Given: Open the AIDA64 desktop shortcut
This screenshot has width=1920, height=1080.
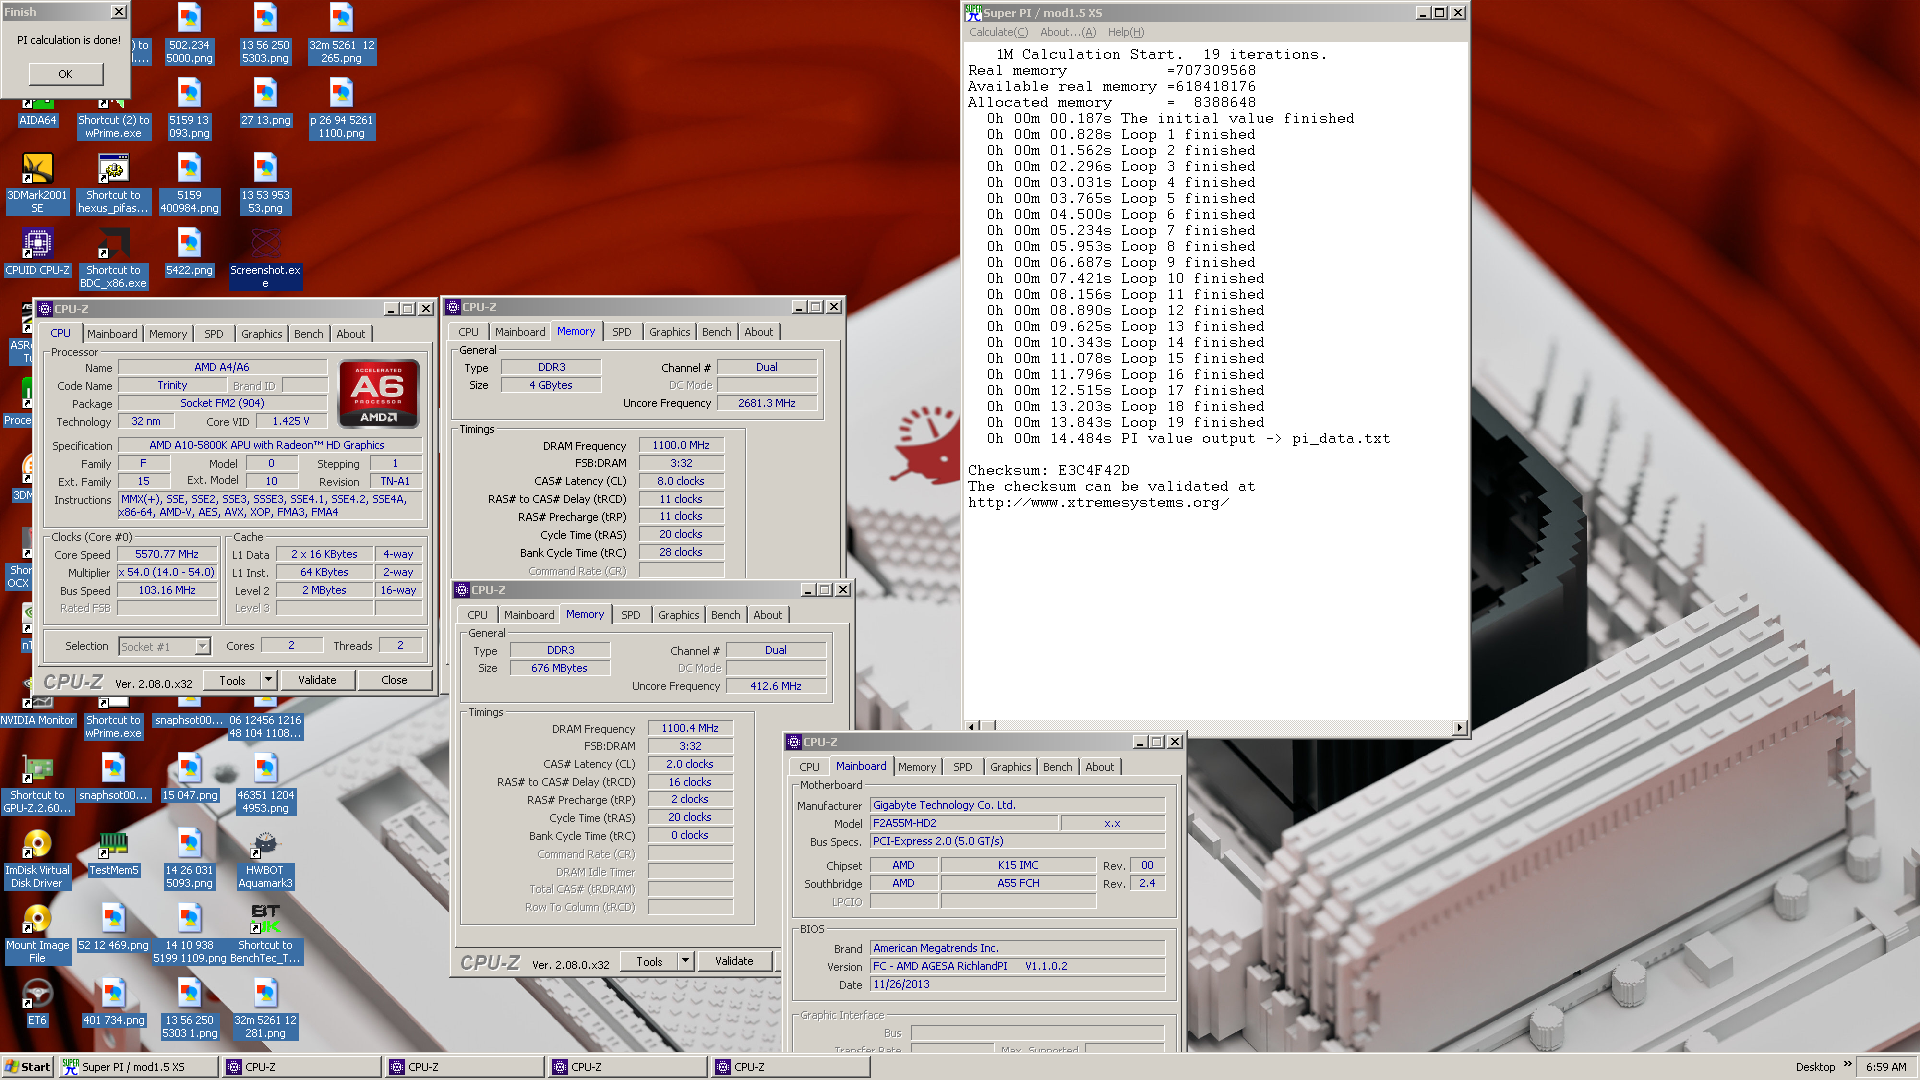Looking at the screenshot, I should click(x=37, y=112).
